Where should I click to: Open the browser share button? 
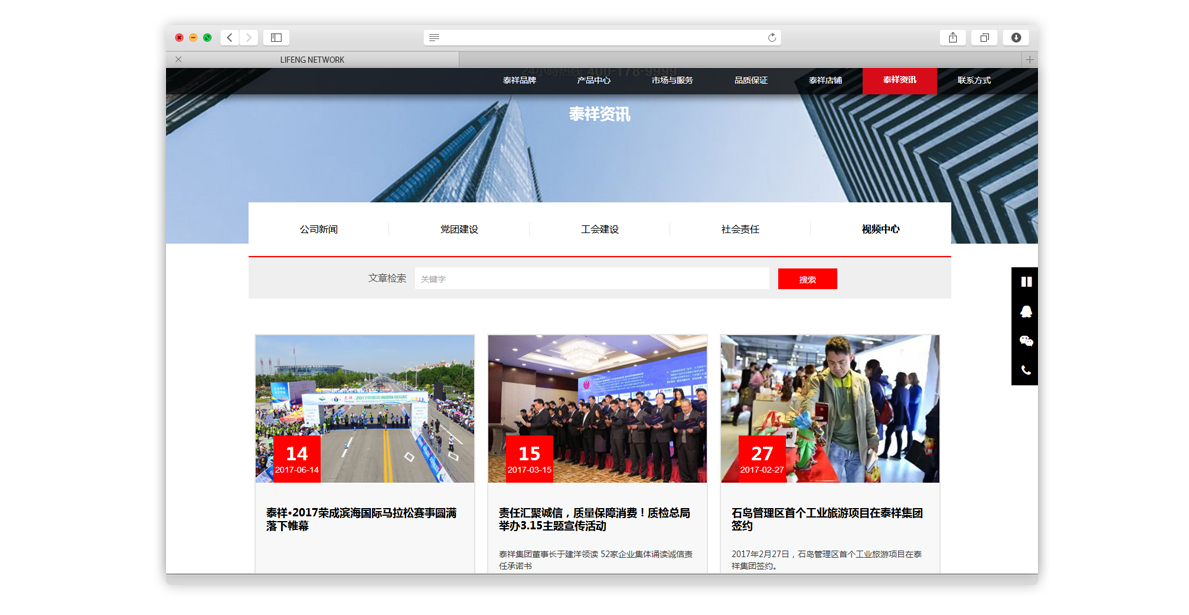coord(952,37)
